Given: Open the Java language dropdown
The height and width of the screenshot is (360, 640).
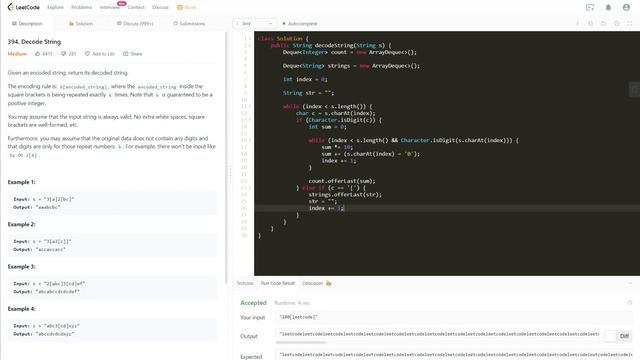Looking at the screenshot, I should coord(254,24).
